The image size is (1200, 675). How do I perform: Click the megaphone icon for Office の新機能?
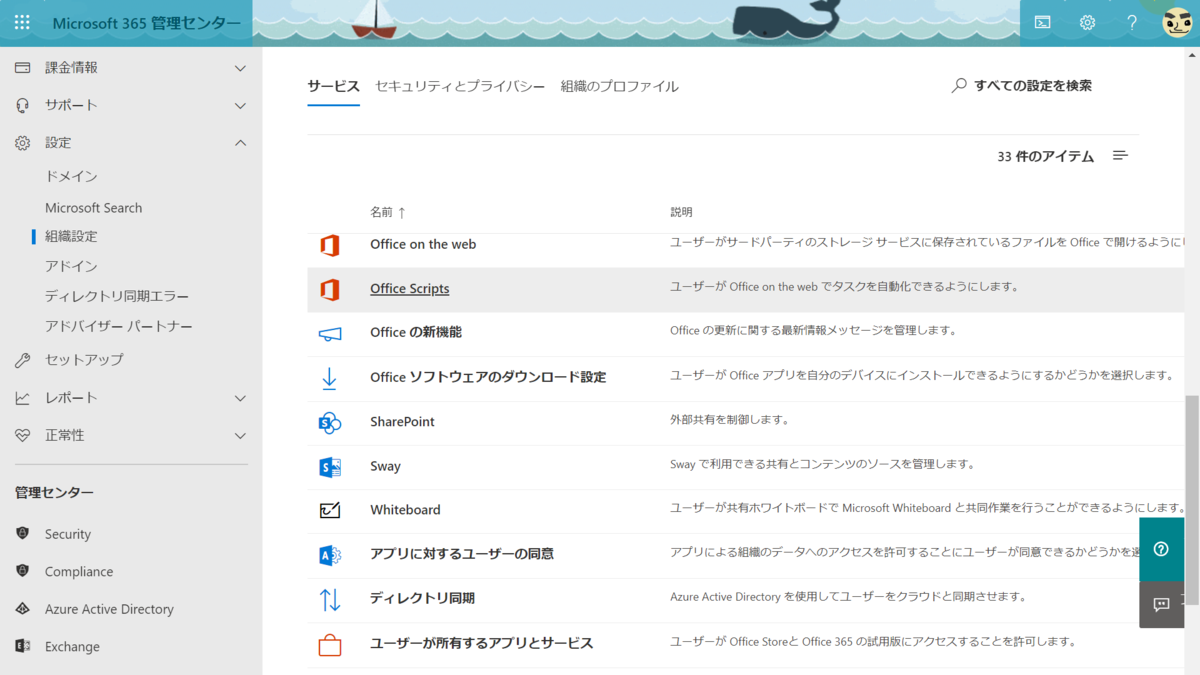(331, 333)
